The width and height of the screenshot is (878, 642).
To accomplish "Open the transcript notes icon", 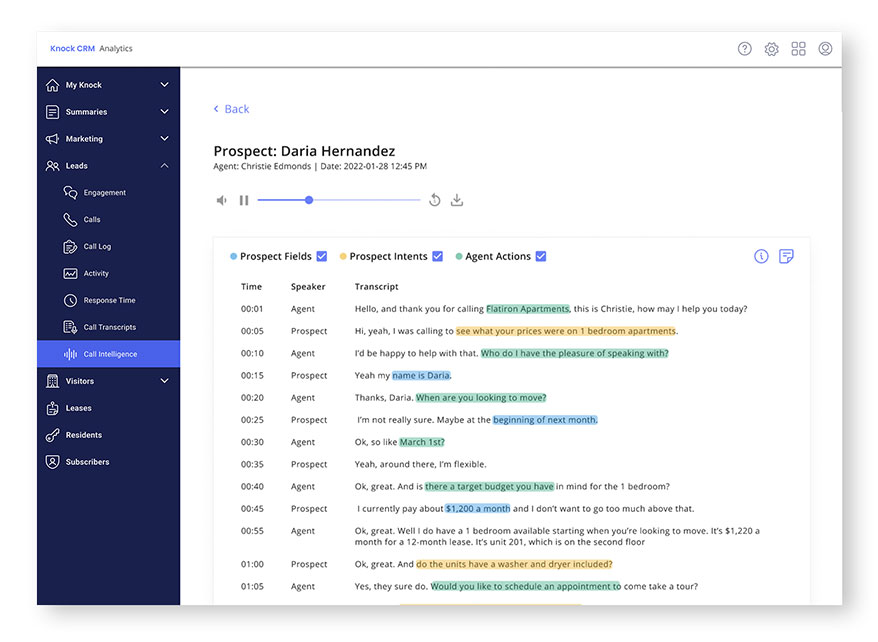I will pyautogui.click(x=786, y=256).
